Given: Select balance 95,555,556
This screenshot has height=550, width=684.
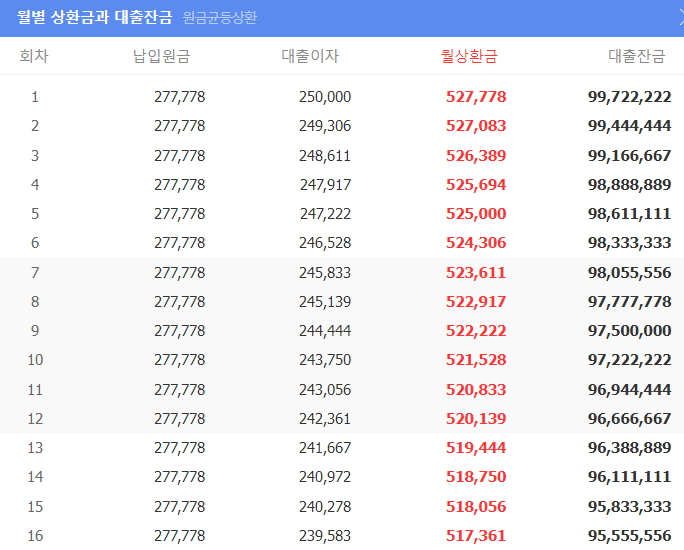Looking at the screenshot, I should tap(629, 536).
